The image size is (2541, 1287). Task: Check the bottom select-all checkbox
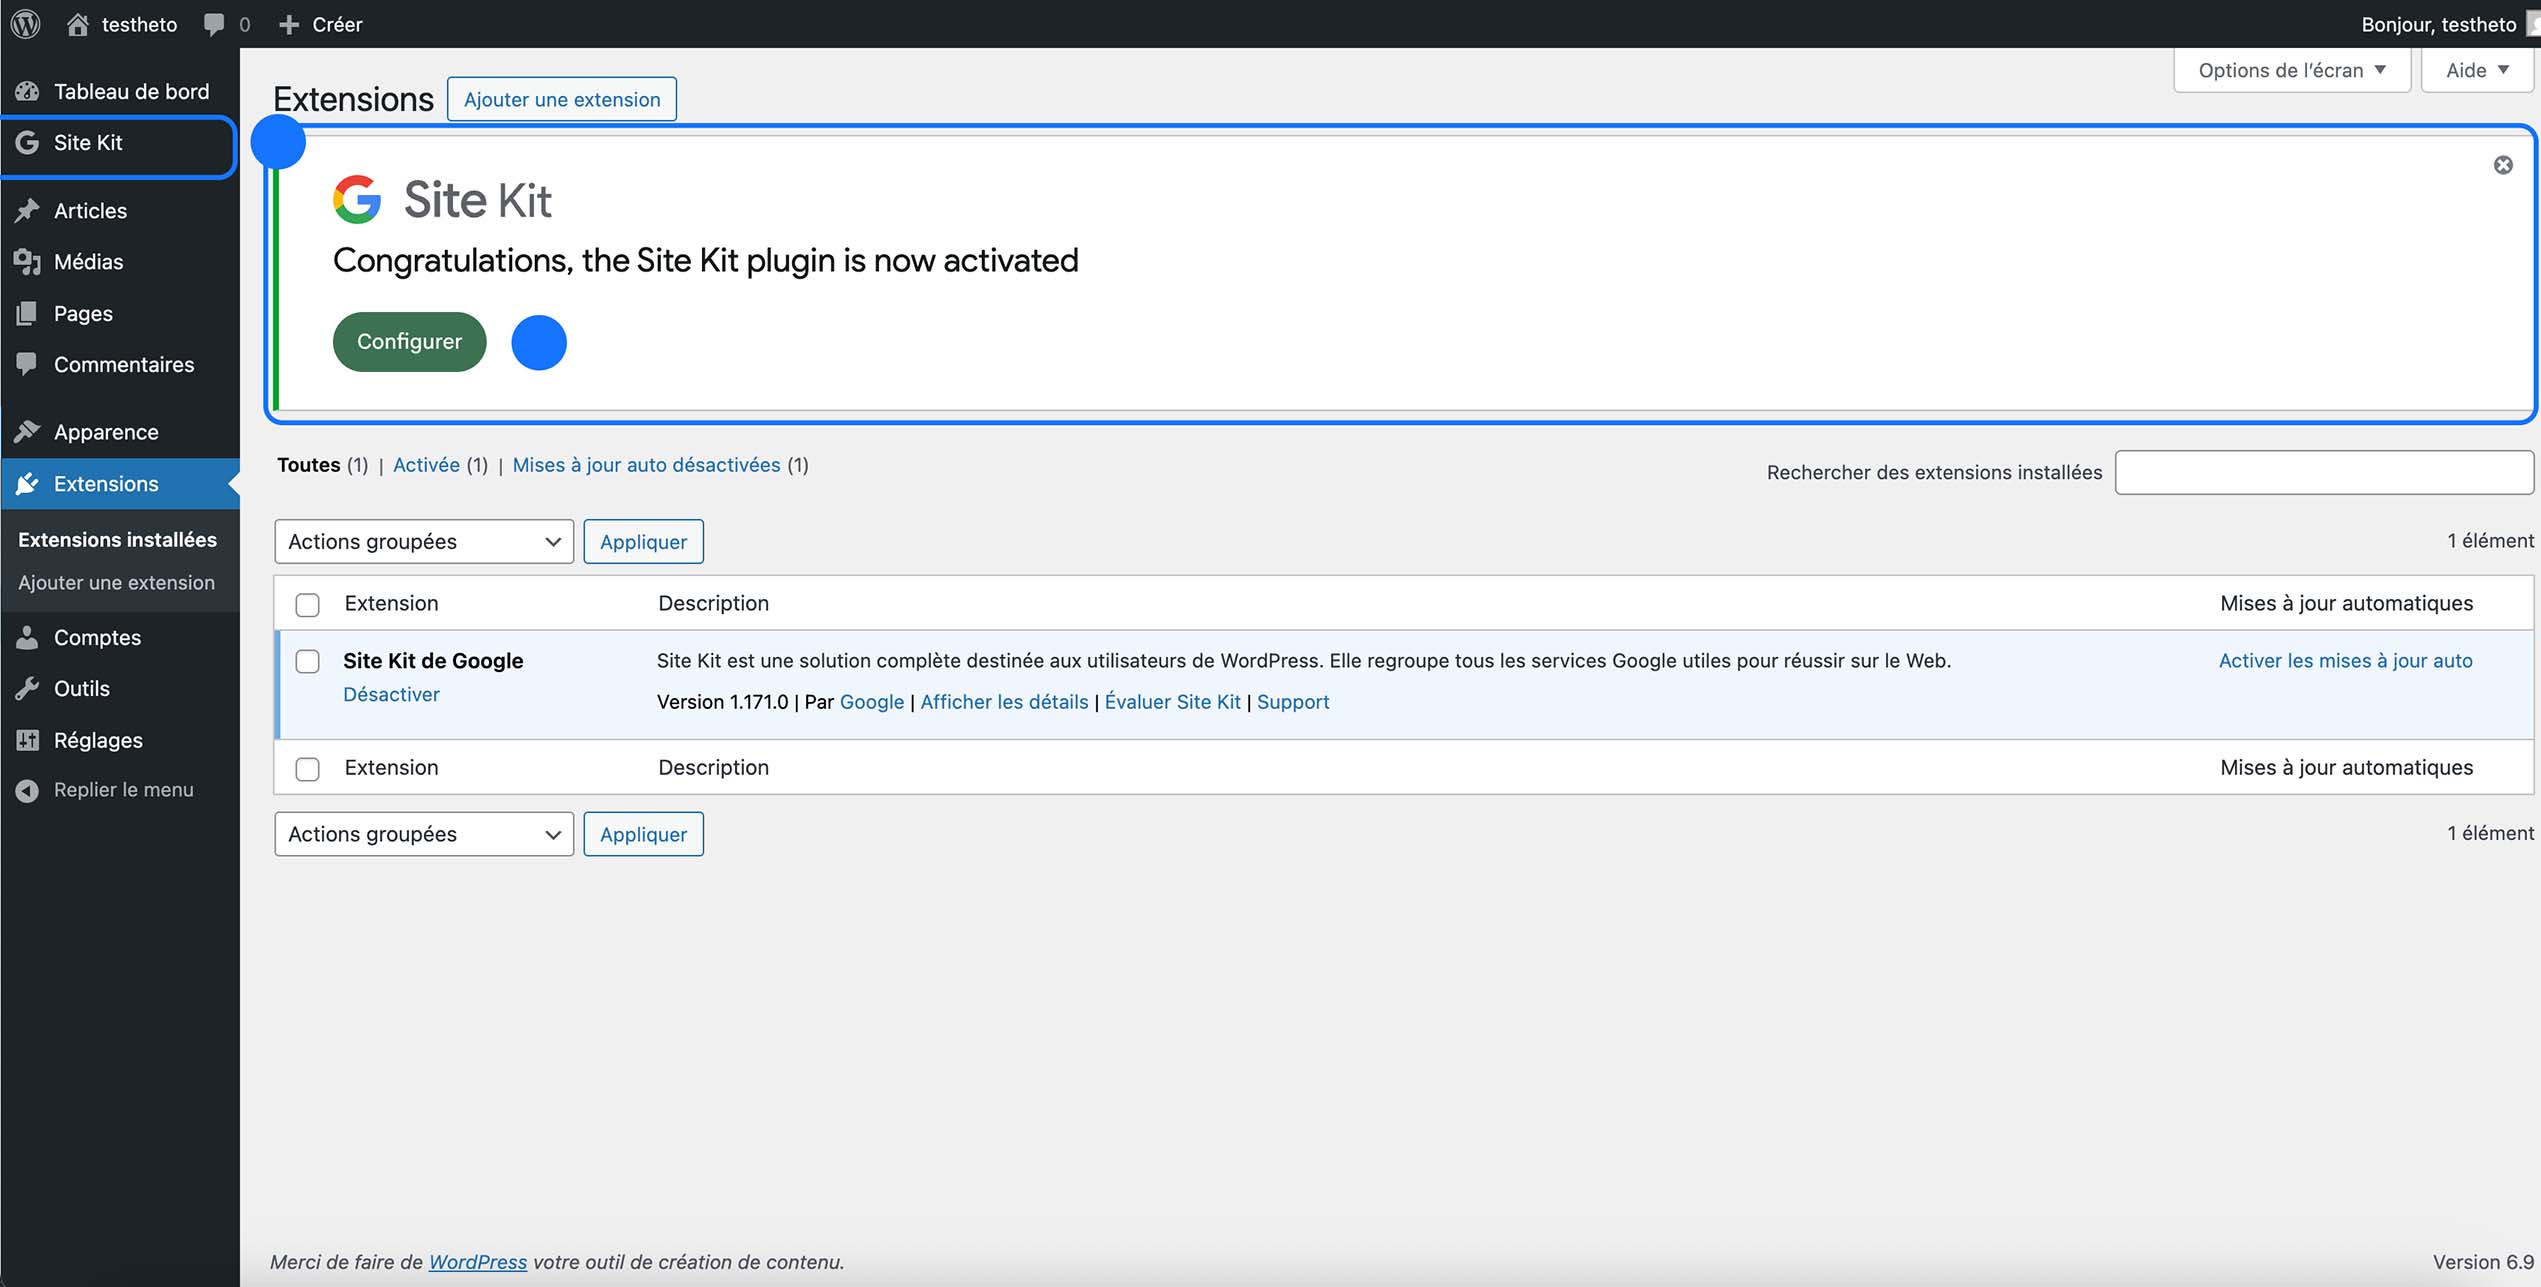click(x=307, y=768)
